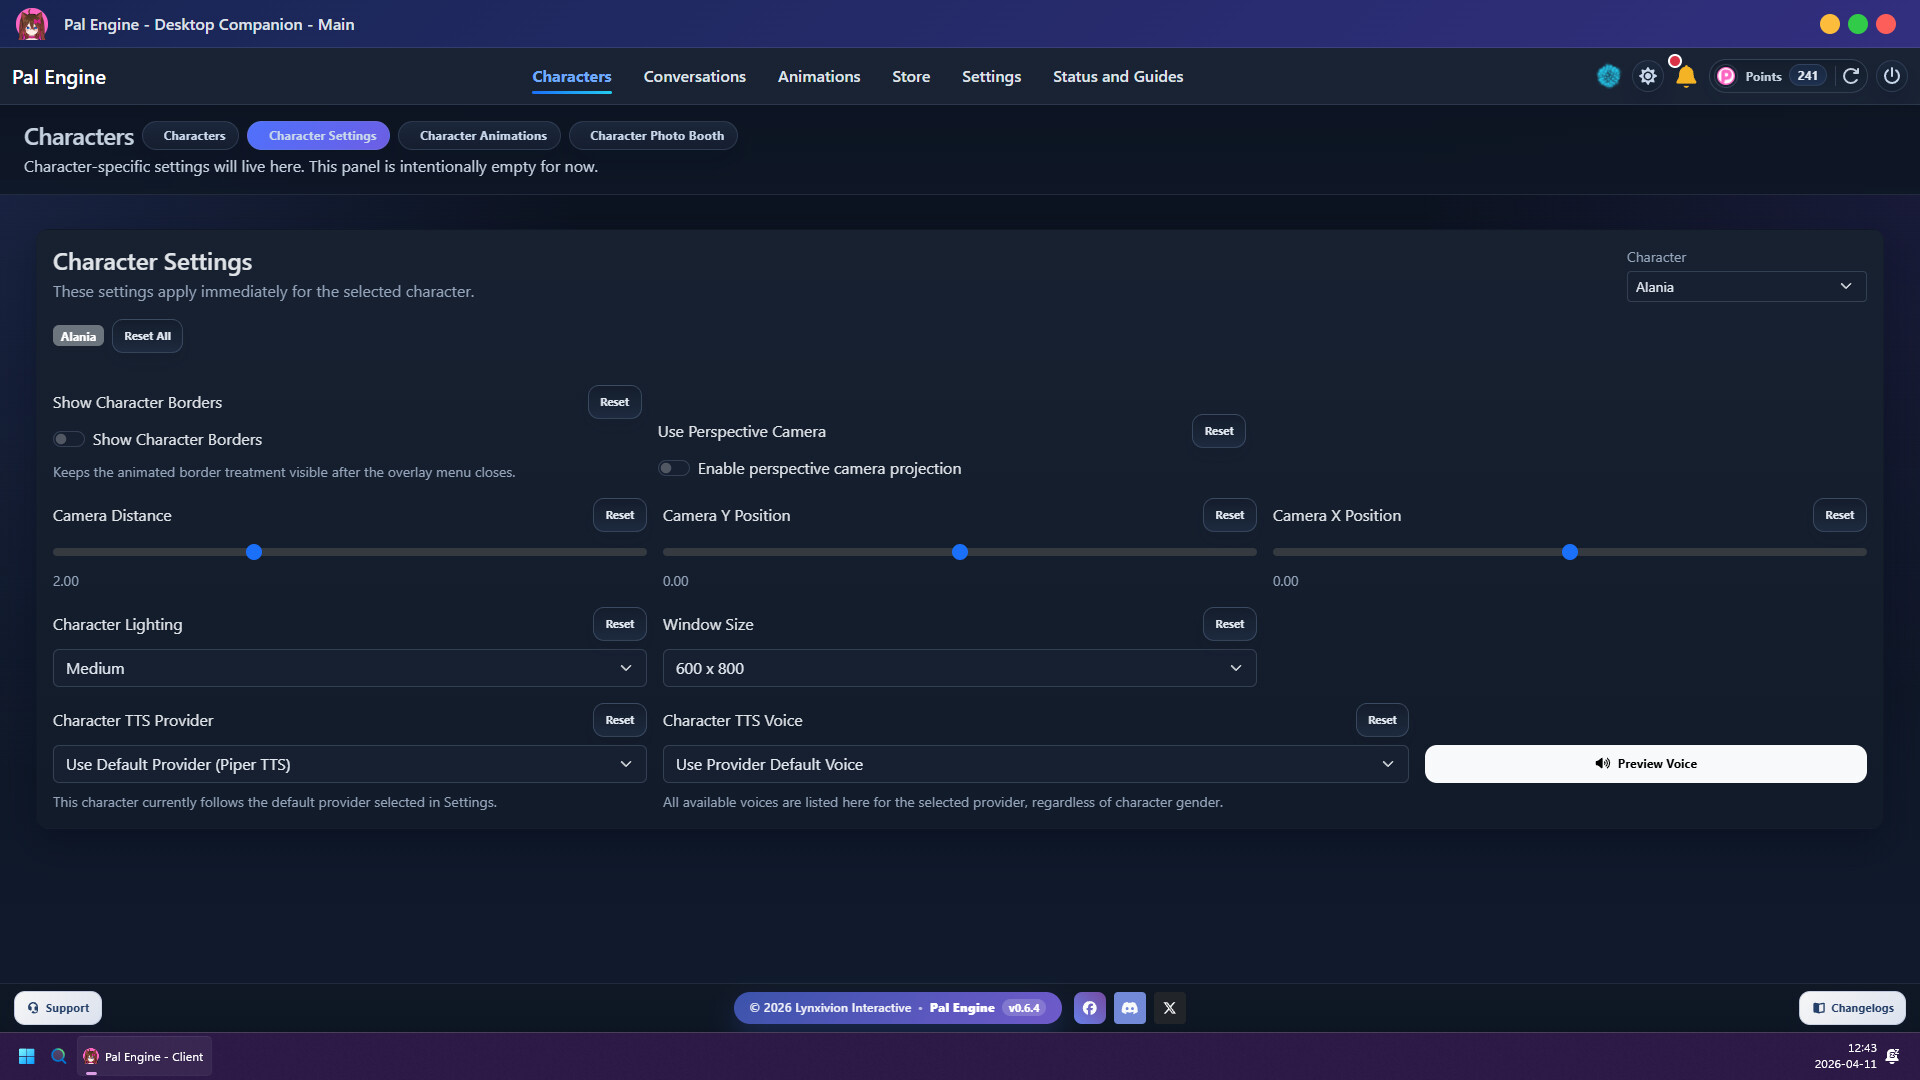Open the Settings nav tab
The width and height of the screenshot is (1920, 1080).
pyautogui.click(x=991, y=76)
